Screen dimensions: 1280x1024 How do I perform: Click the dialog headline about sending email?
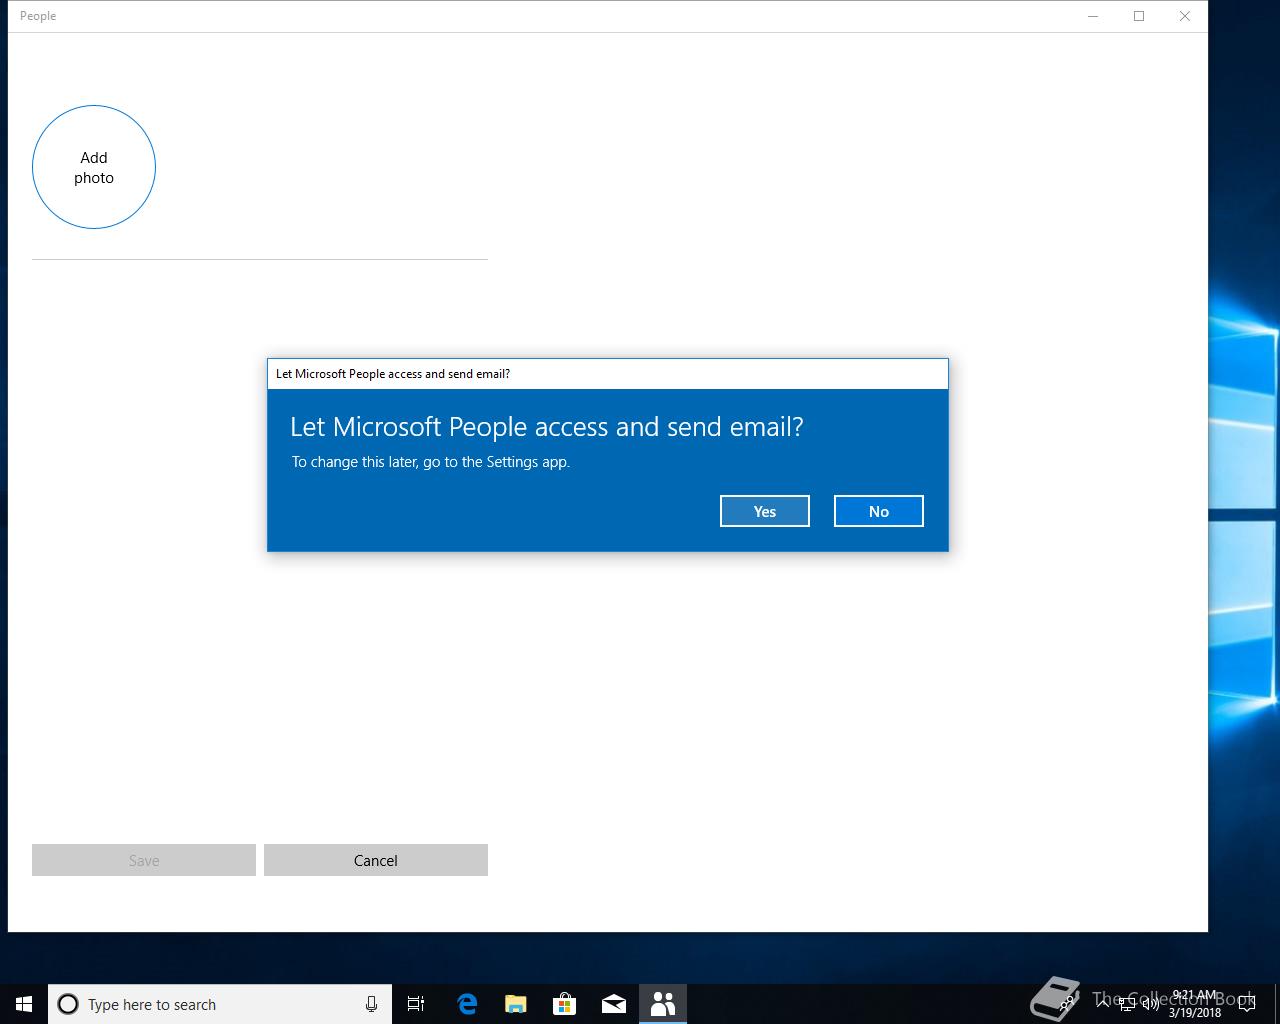click(546, 427)
